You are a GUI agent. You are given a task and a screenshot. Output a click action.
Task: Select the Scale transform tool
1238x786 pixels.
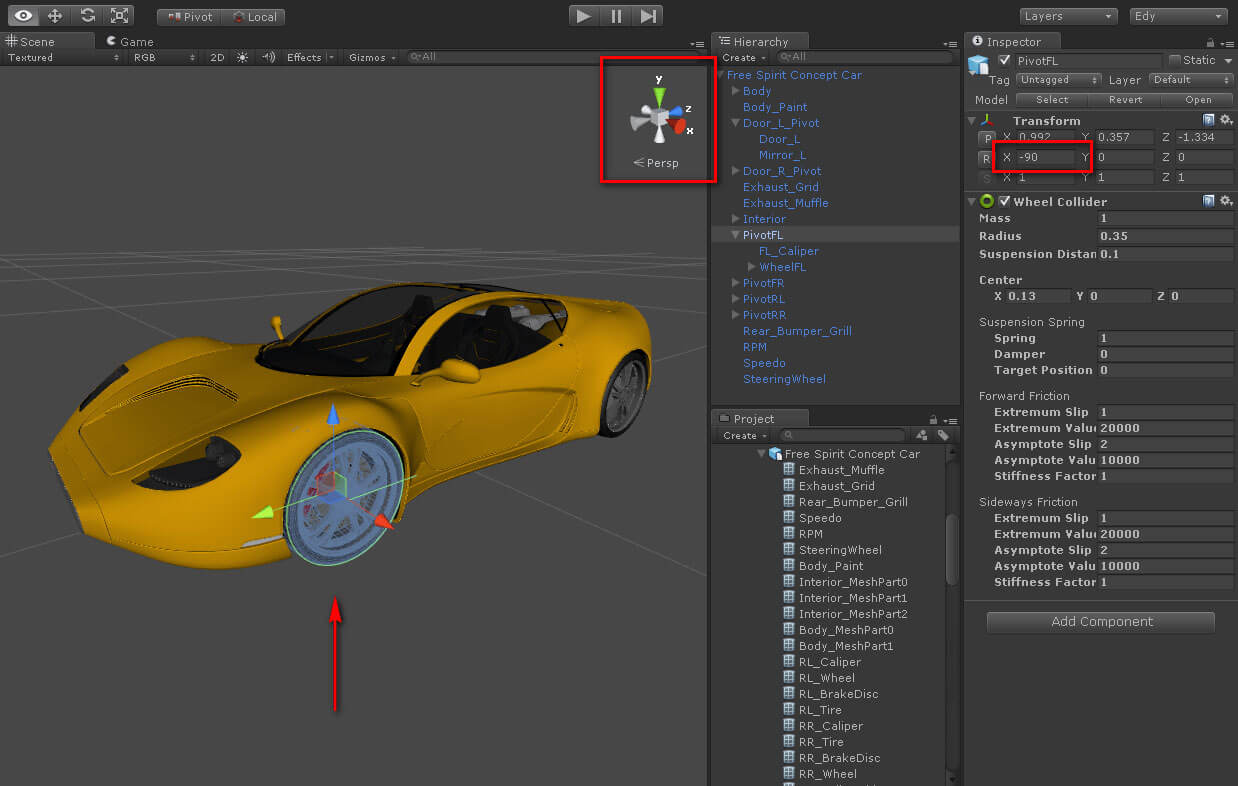pyautogui.click(x=120, y=16)
